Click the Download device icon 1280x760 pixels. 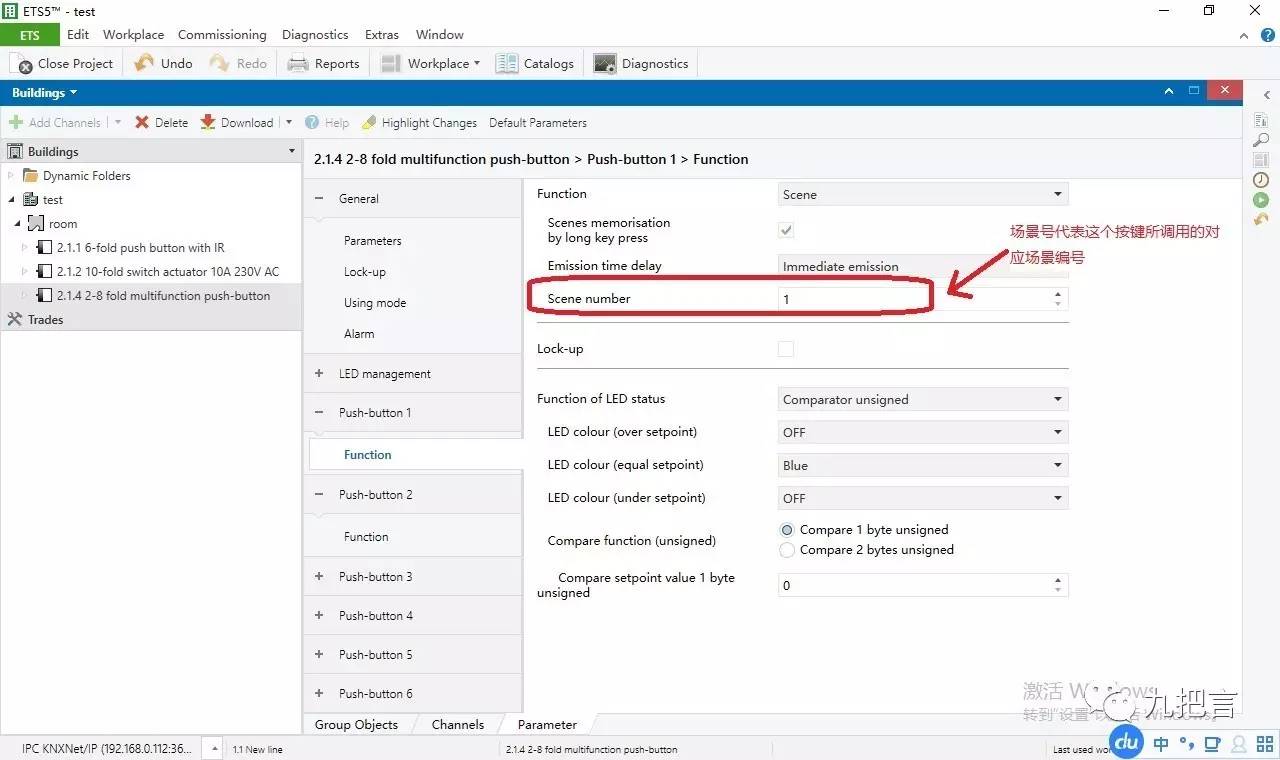pos(208,122)
